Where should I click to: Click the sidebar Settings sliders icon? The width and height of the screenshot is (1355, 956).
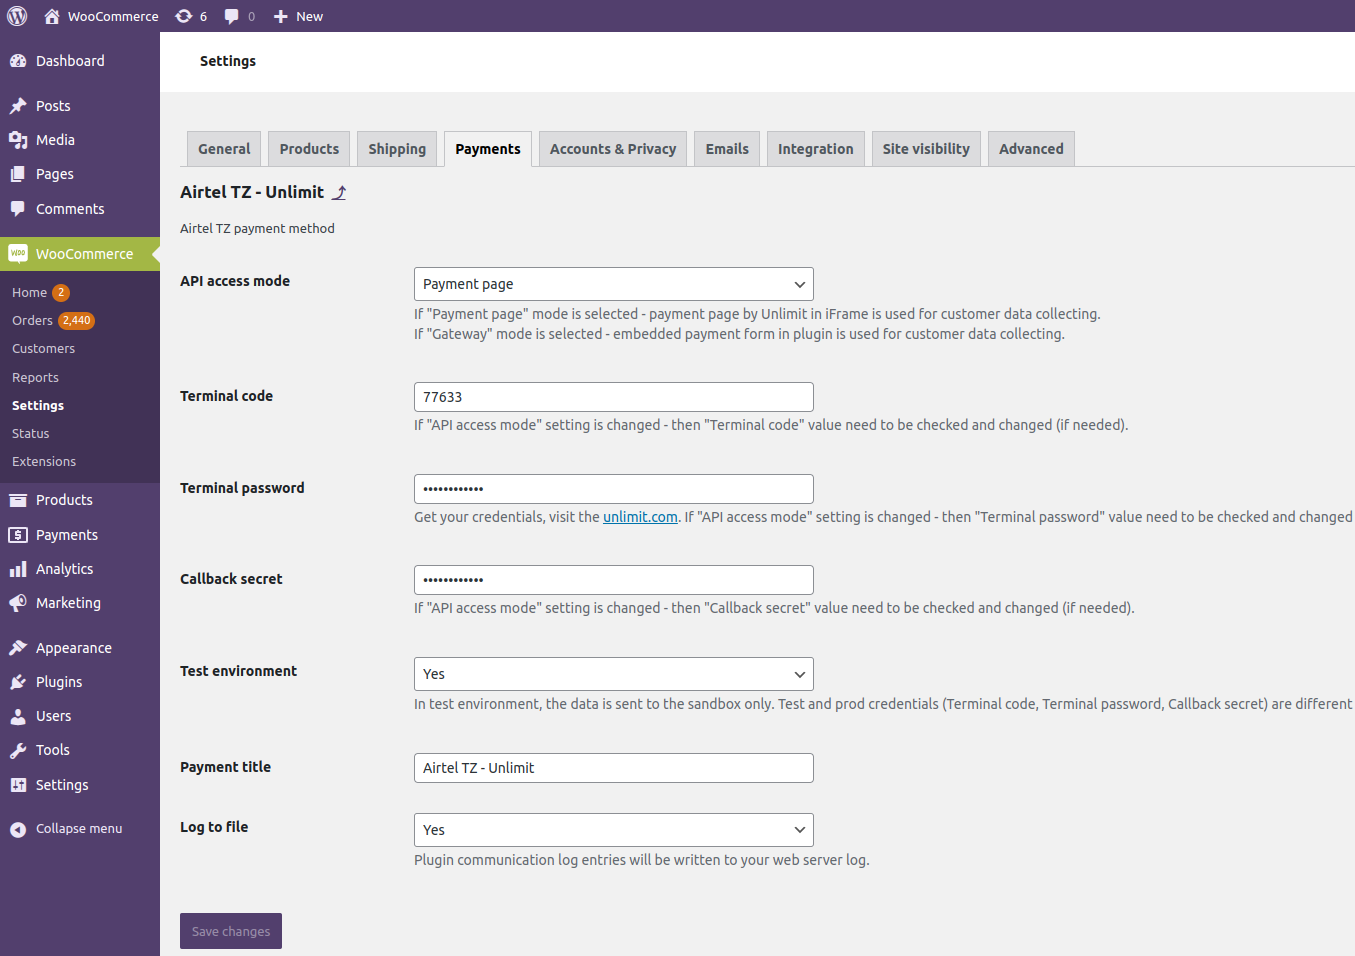coord(18,785)
